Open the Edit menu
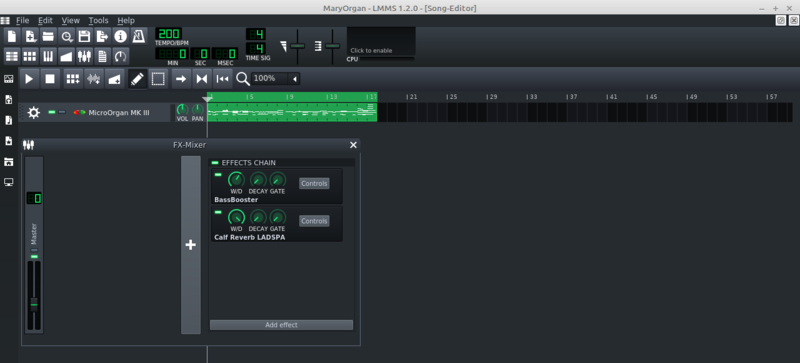This screenshot has height=363, width=800. (x=45, y=20)
